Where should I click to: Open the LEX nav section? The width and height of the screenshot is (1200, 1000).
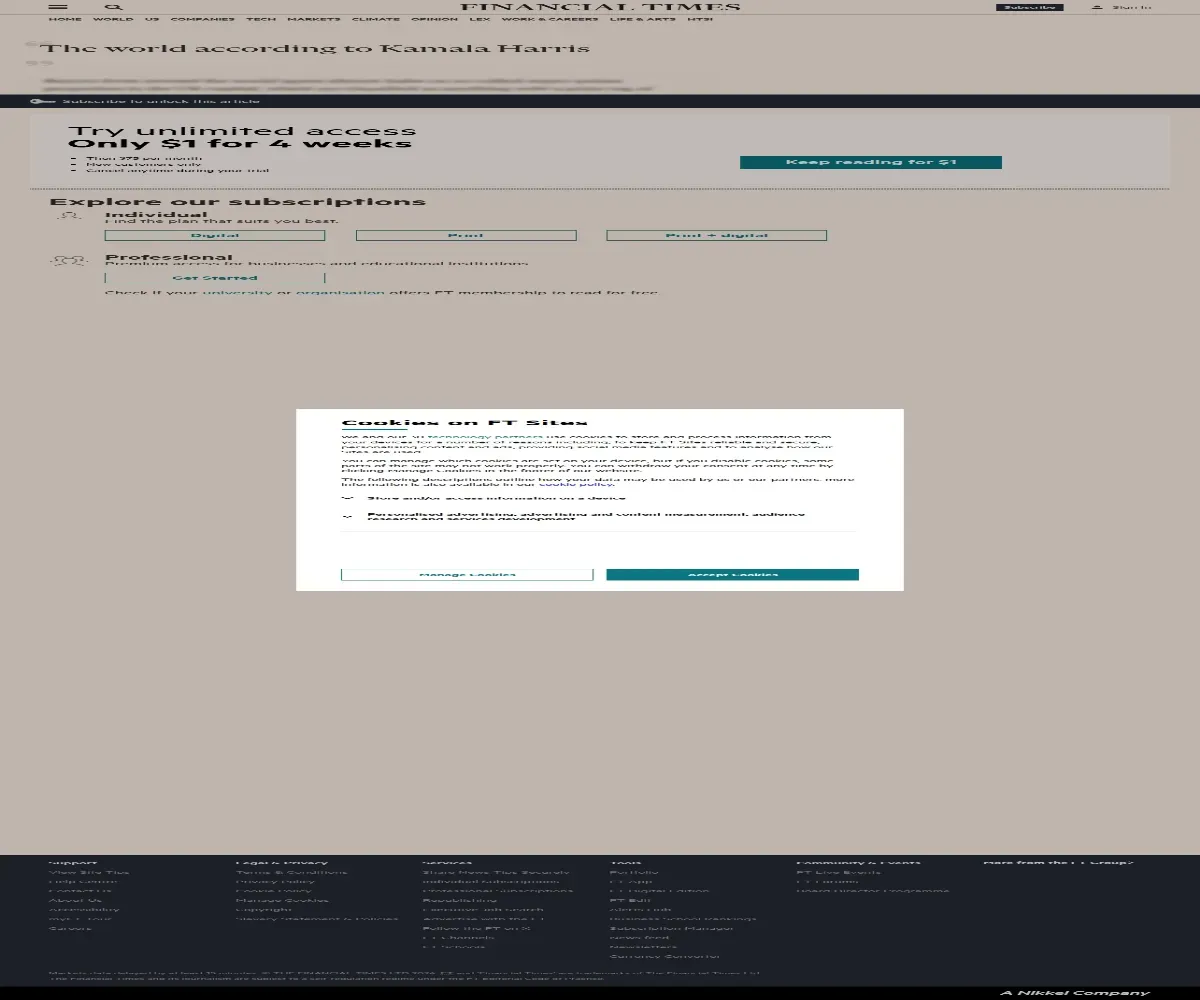[480, 19]
